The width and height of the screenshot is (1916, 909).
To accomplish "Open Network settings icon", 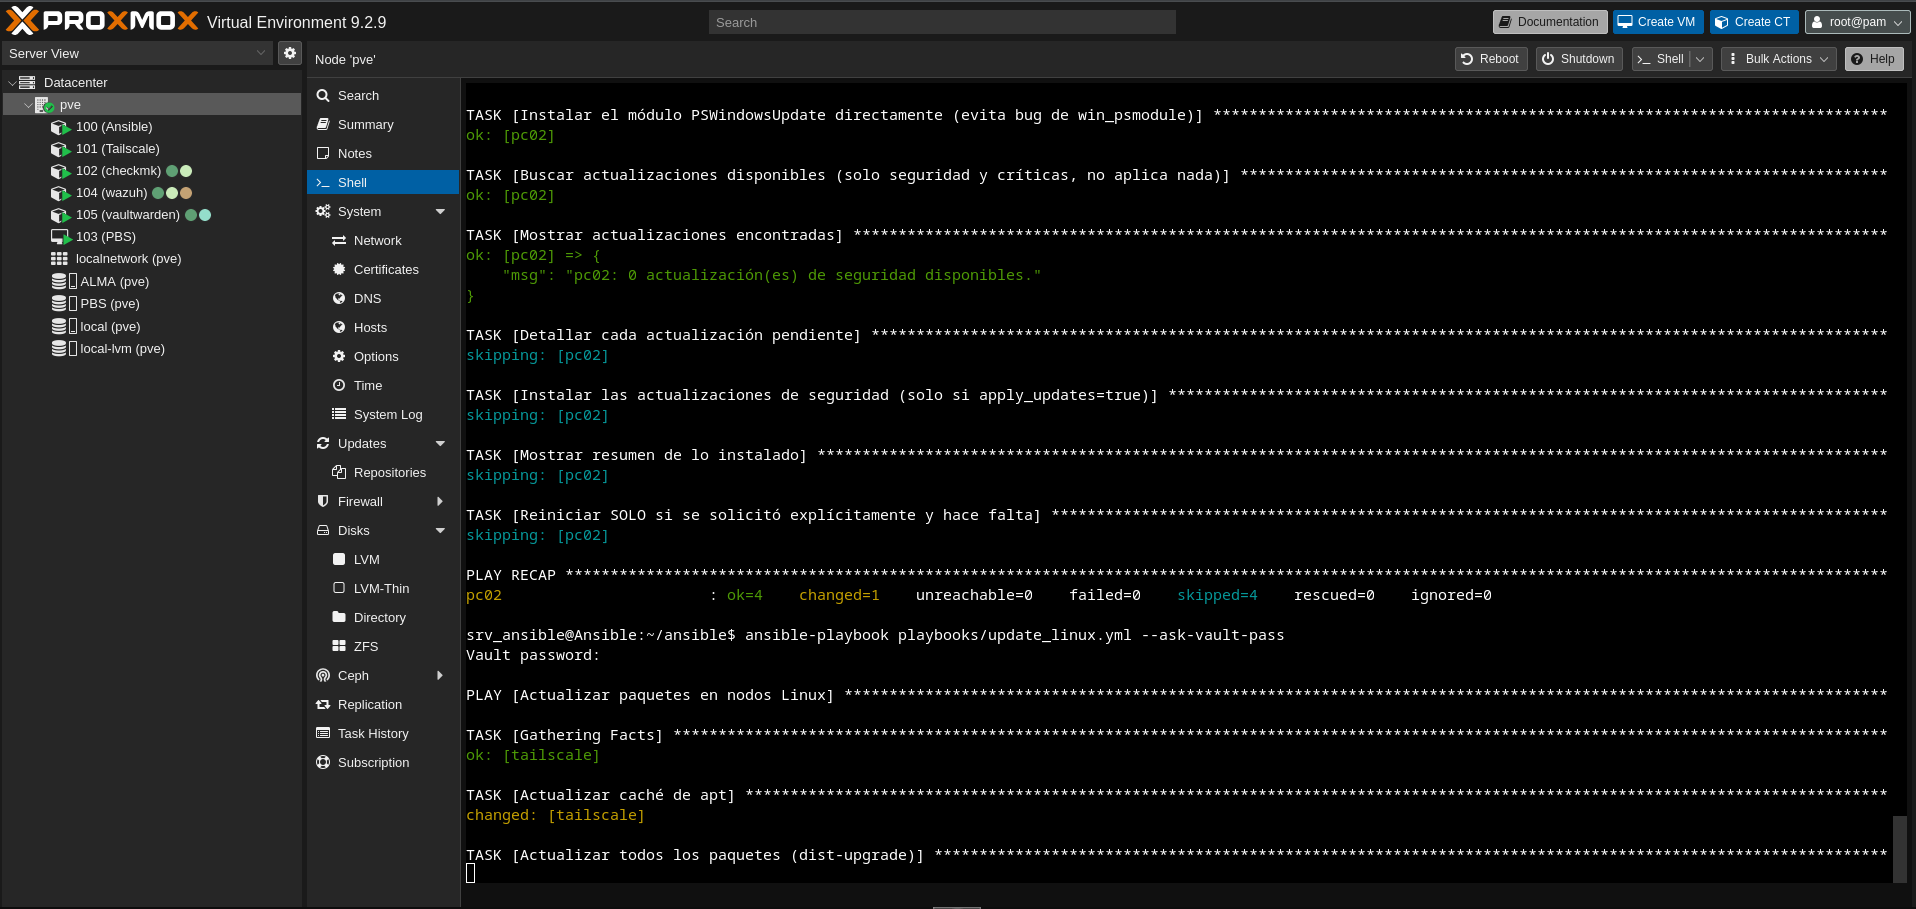I will (339, 241).
